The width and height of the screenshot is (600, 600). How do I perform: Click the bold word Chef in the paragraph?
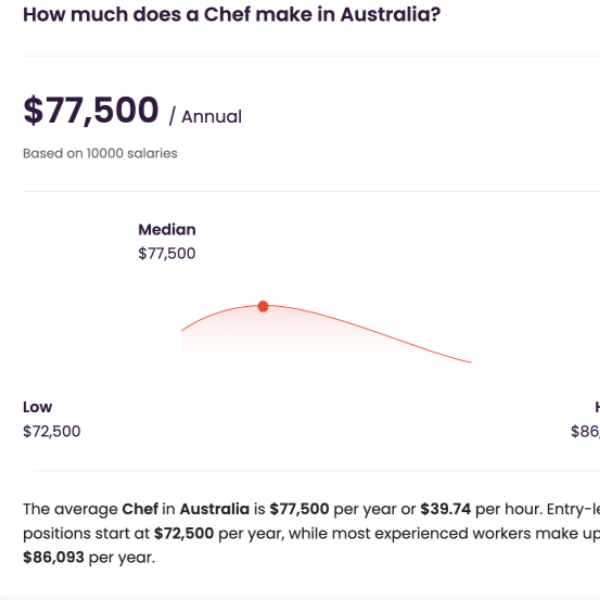tap(140, 509)
